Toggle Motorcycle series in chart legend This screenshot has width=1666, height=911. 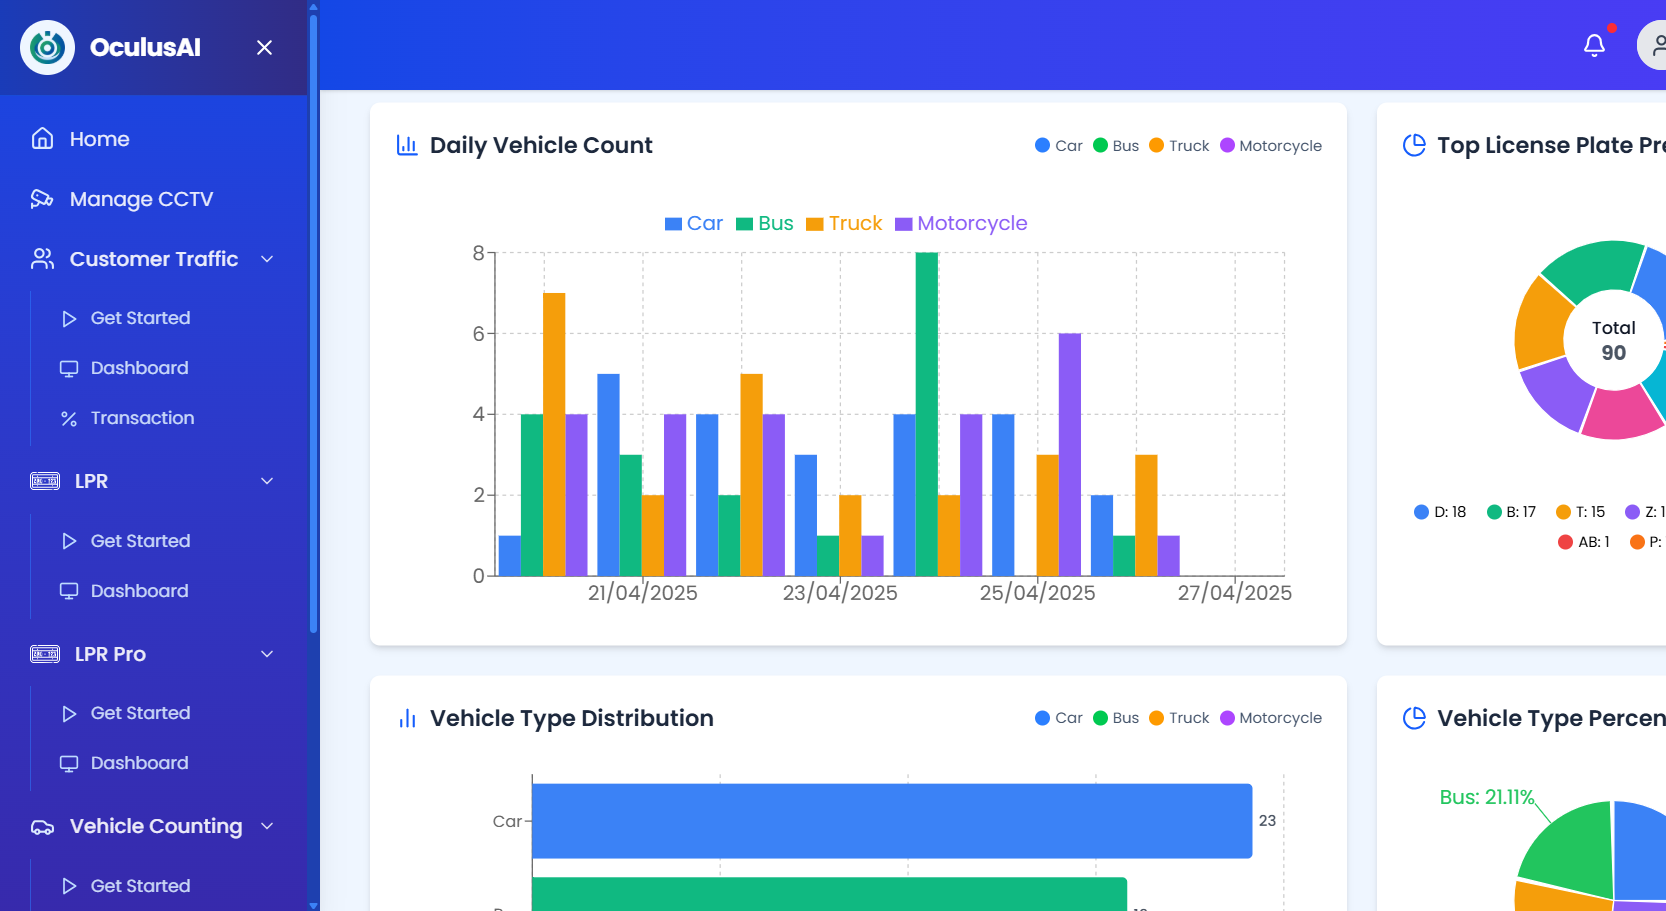(961, 223)
